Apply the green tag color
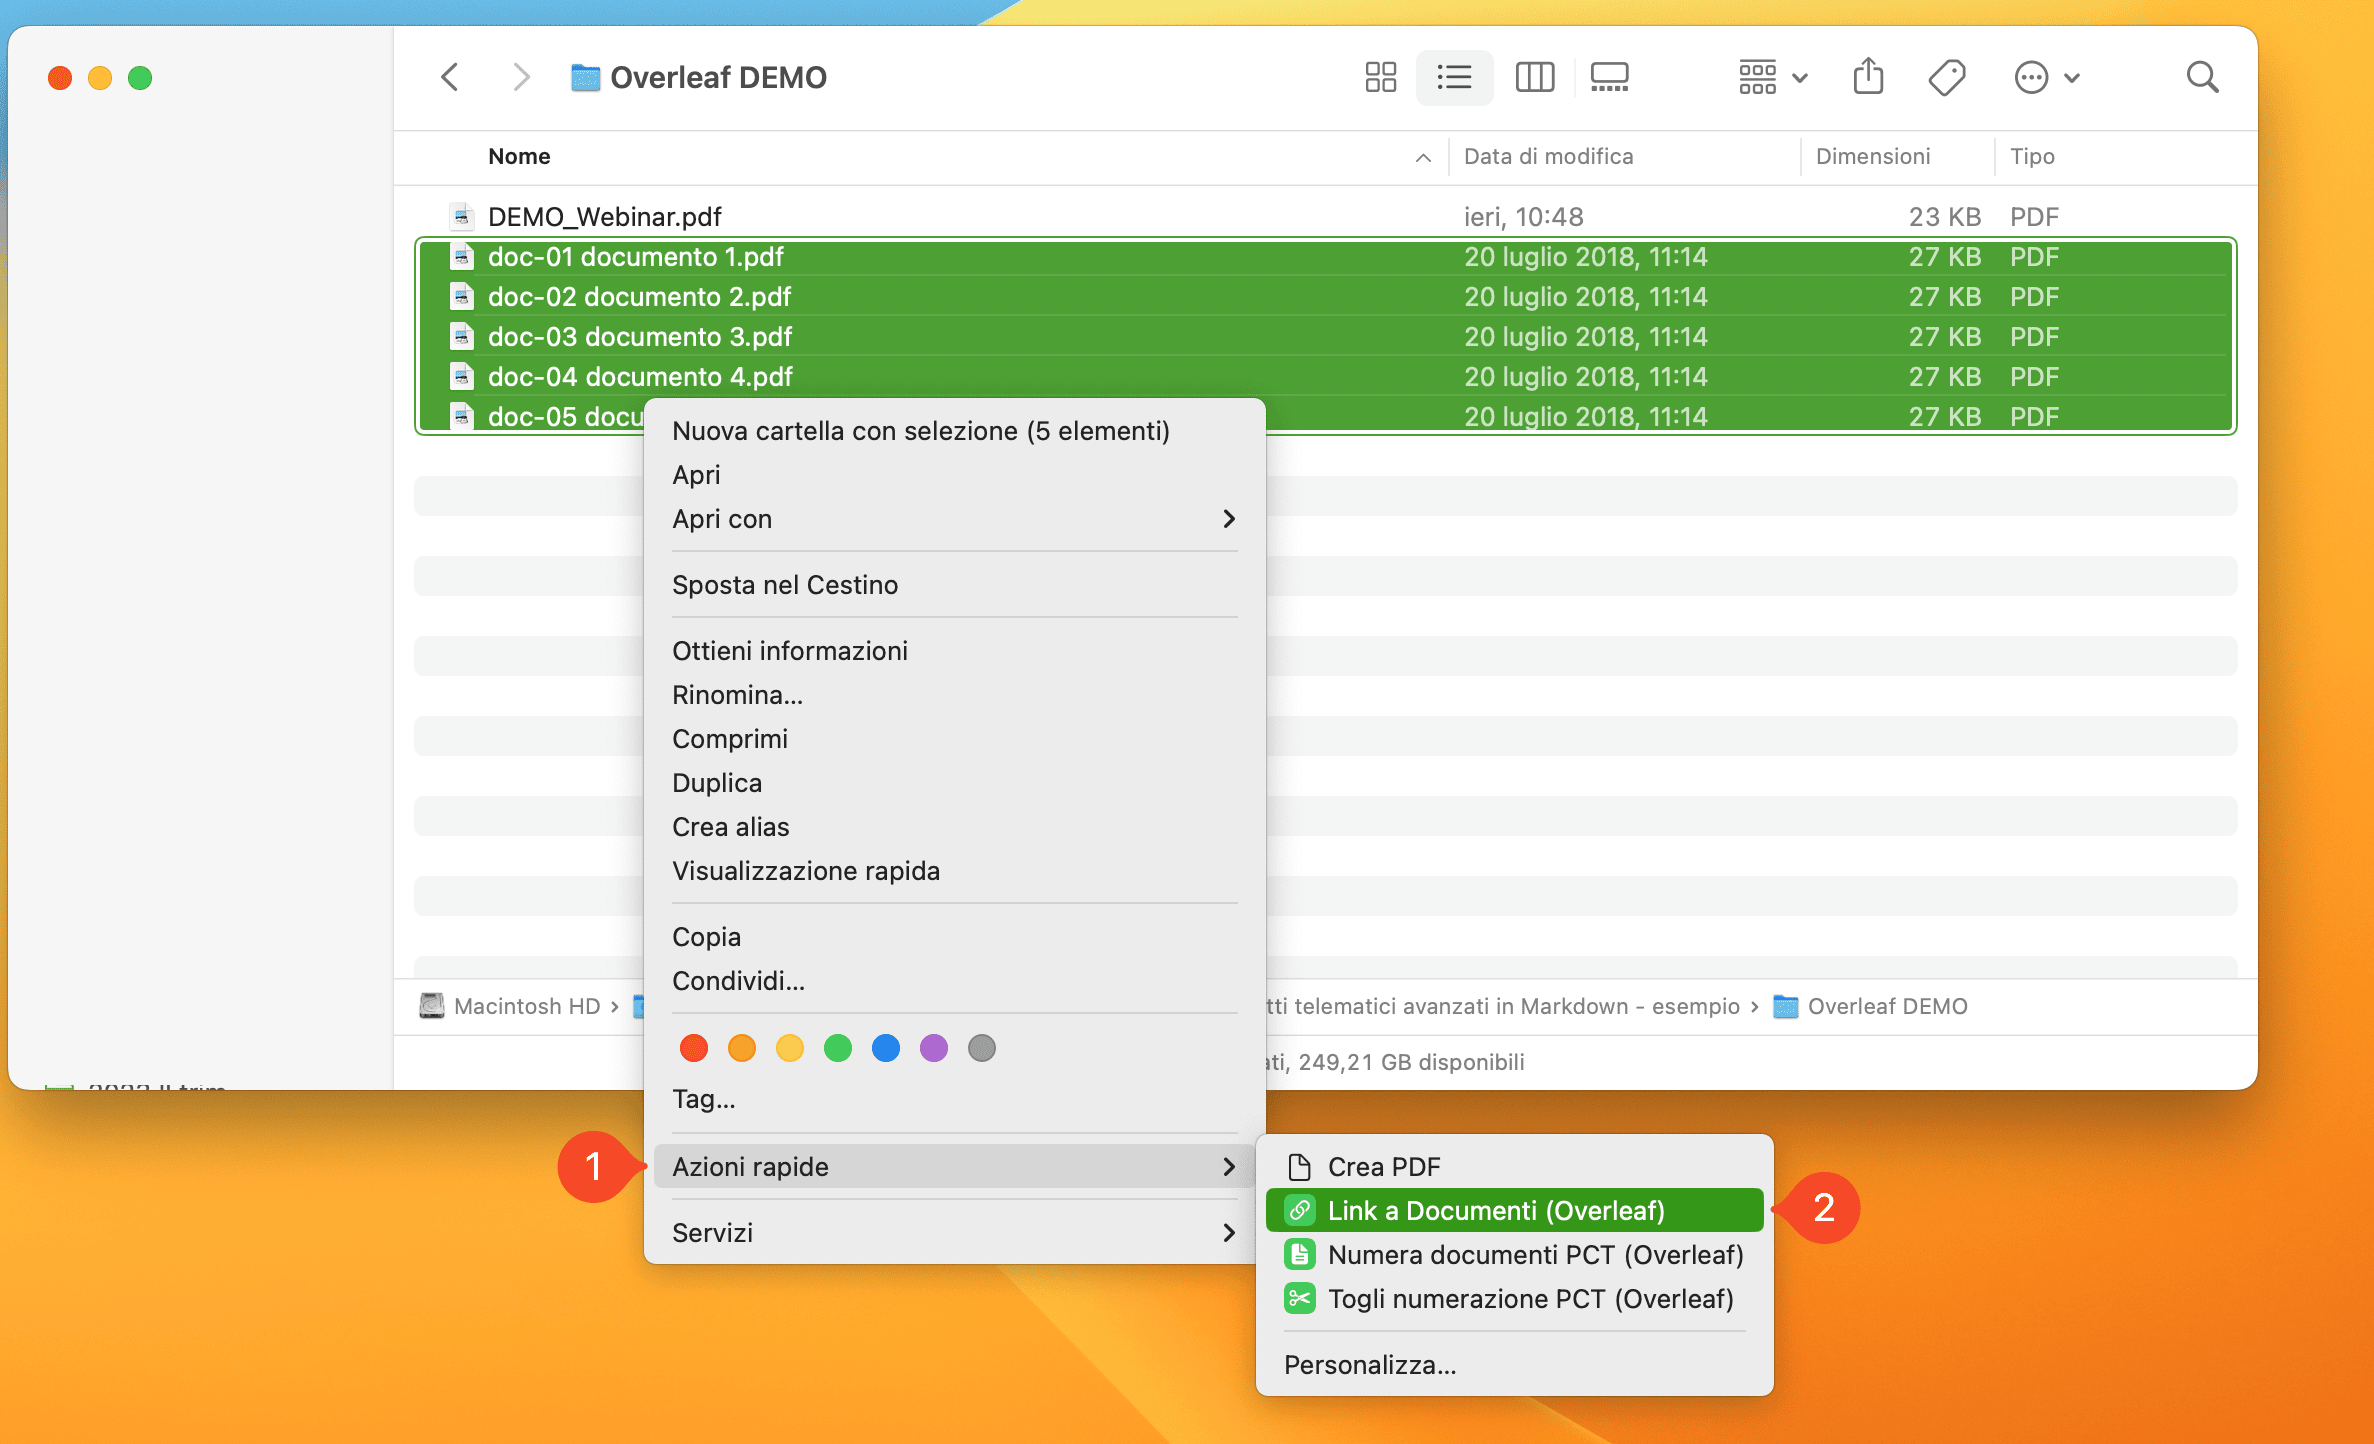2374x1444 pixels. (837, 1048)
